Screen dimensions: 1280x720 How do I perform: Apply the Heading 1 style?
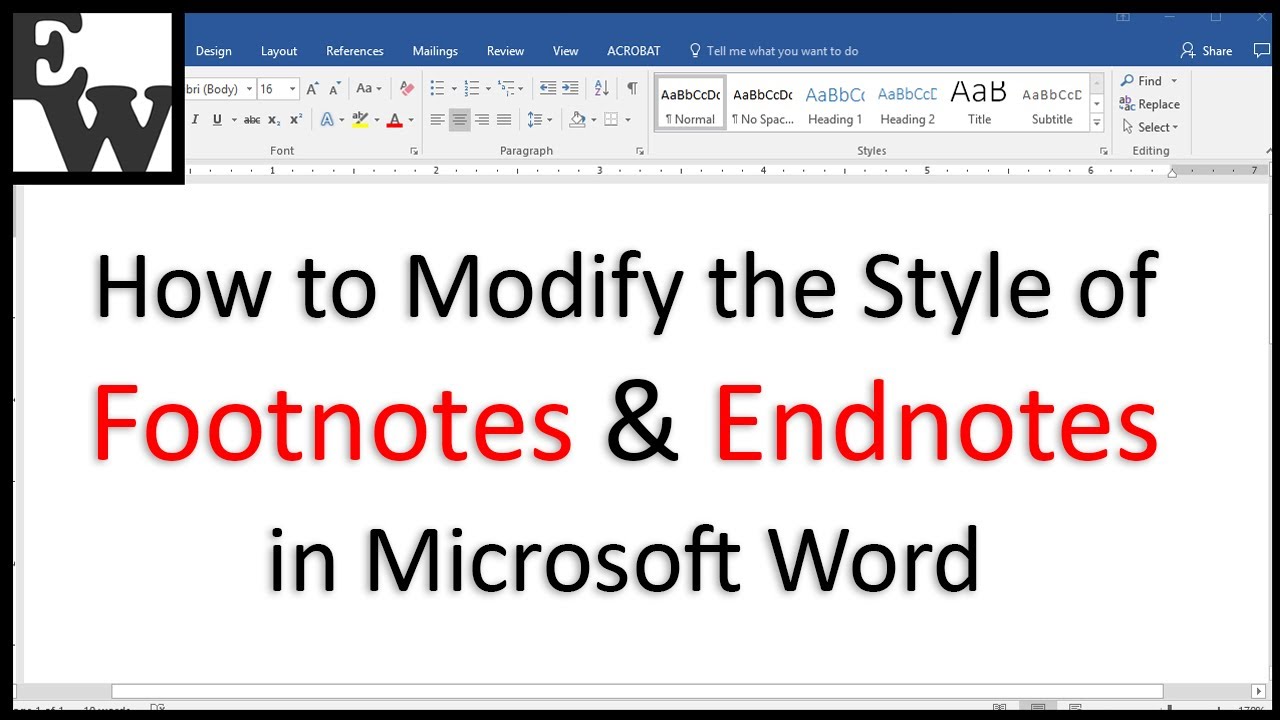(x=835, y=104)
